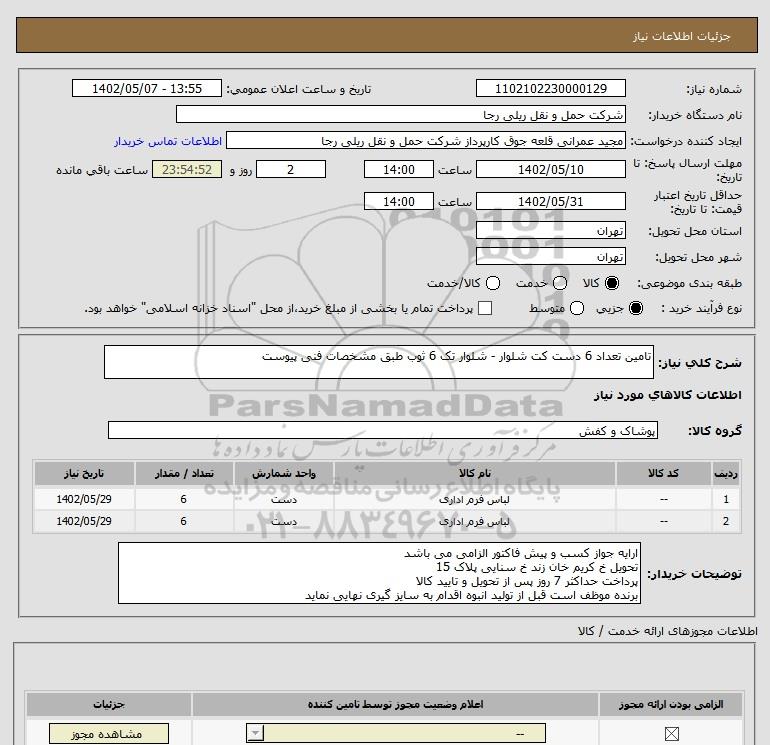Select متوسط purchase process radio

click(x=577, y=308)
